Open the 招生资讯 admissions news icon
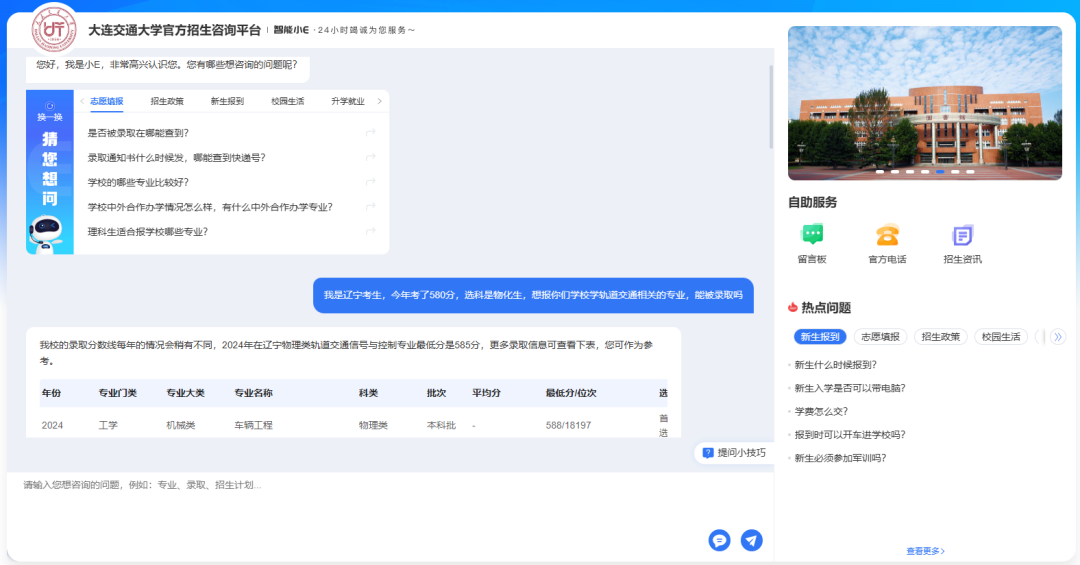1080x565 pixels. point(962,235)
